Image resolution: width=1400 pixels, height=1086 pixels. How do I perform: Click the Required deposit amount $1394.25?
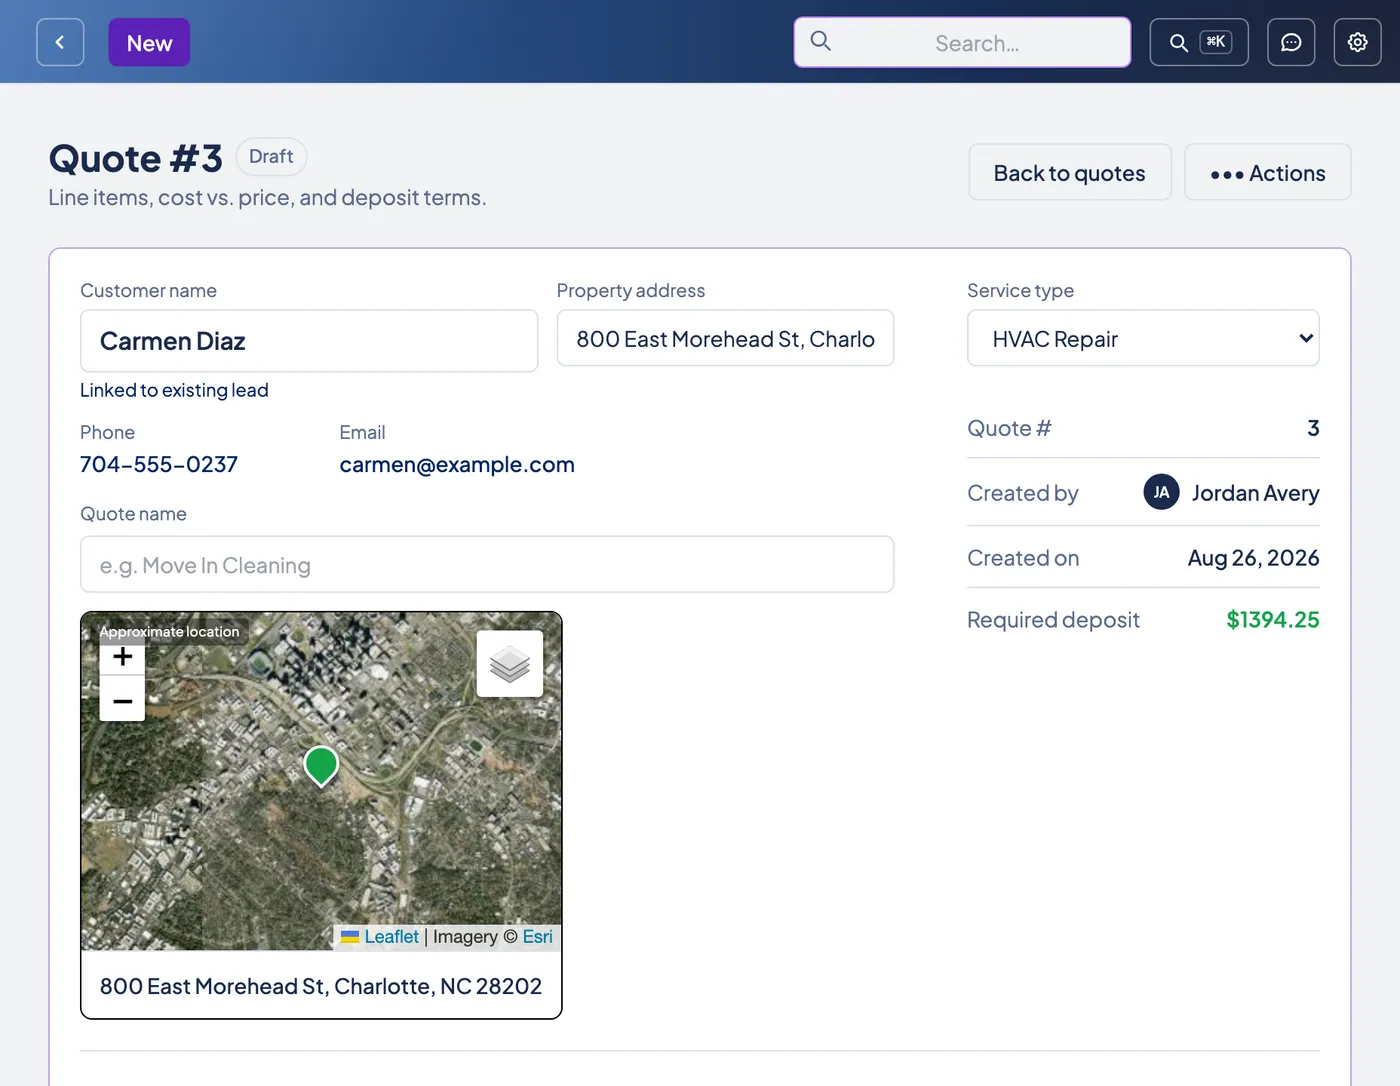(1273, 620)
